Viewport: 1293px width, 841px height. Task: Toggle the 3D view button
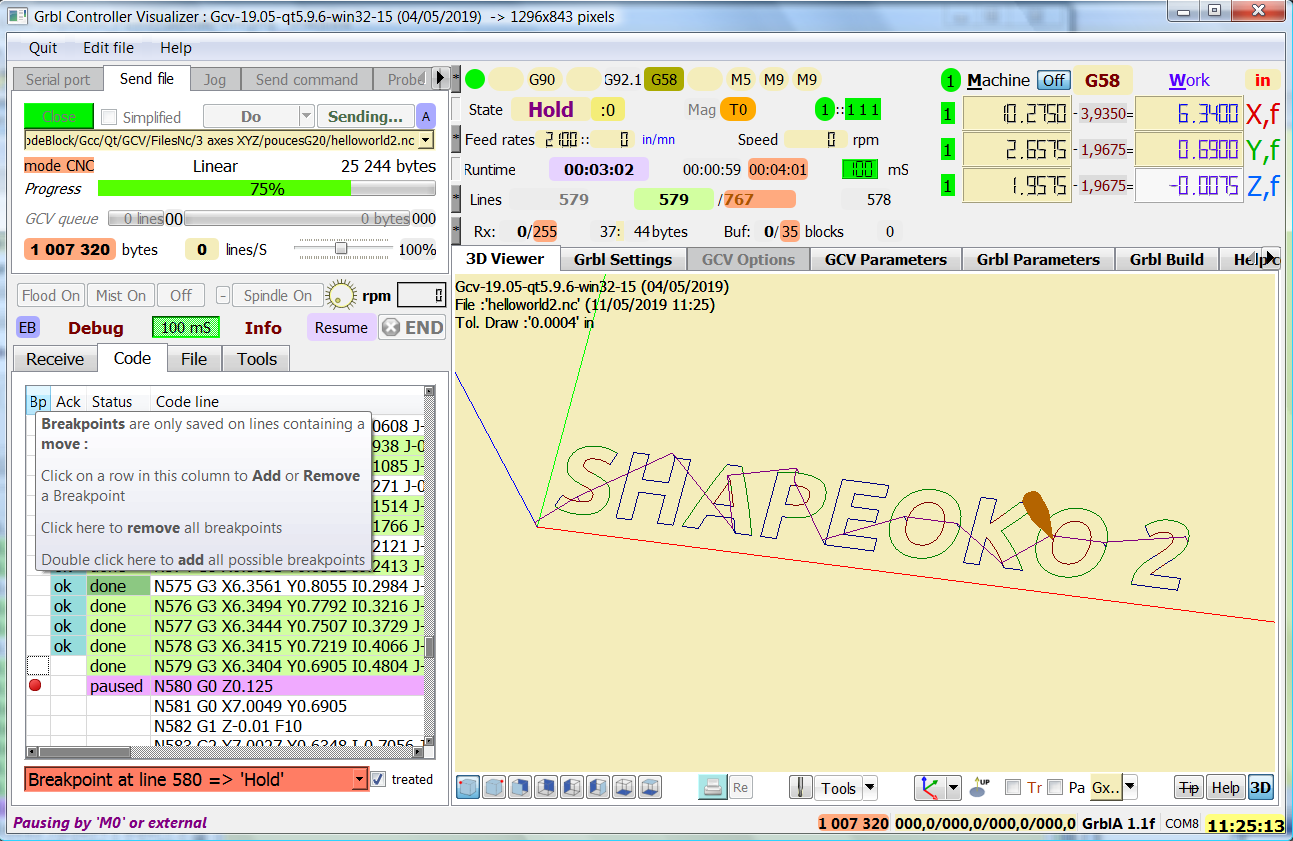click(1261, 788)
